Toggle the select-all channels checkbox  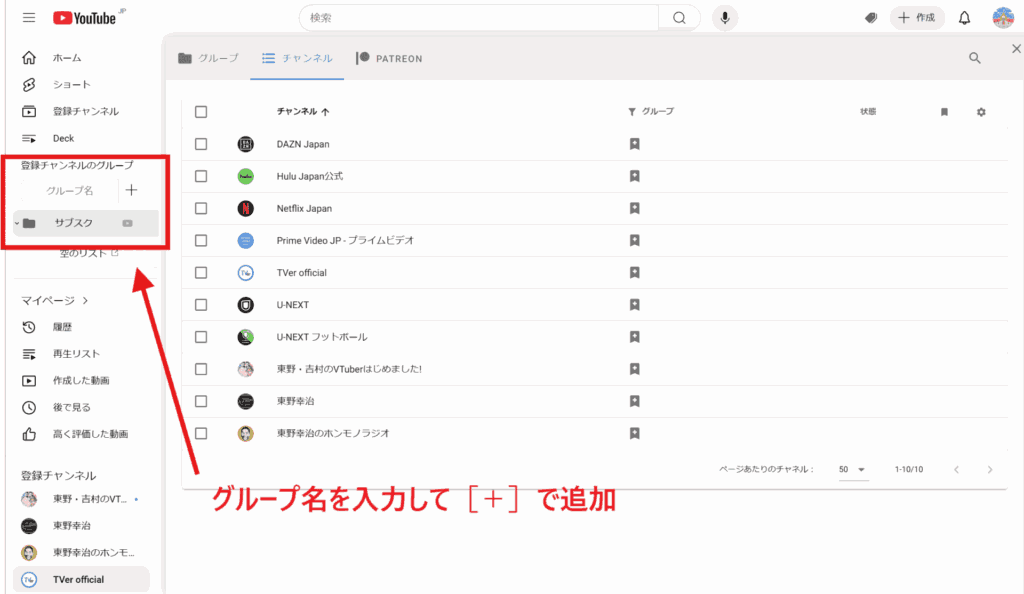[201, 112]
